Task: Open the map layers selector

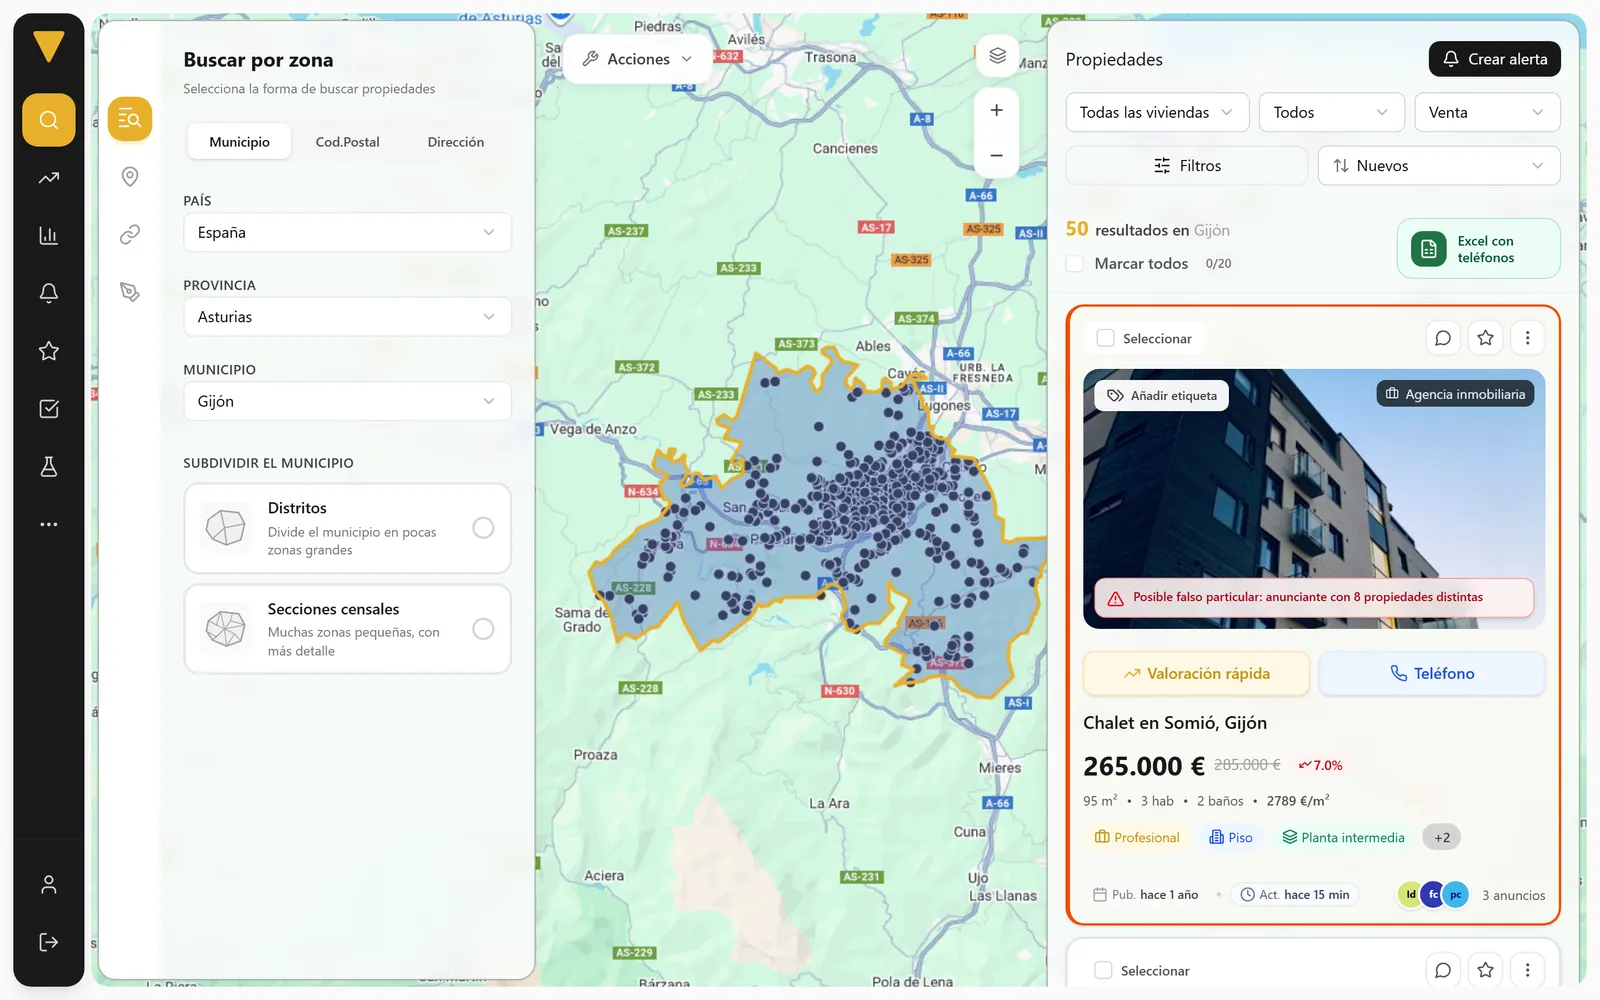Action: tap(997, 56)
